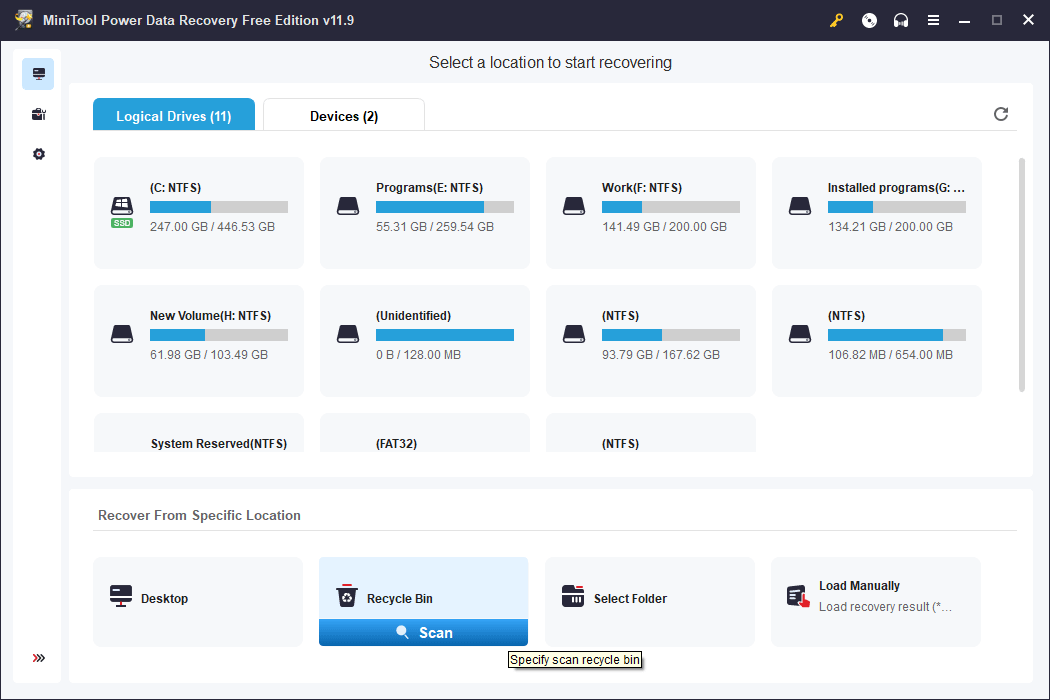The image size is (1050, 700).
Task: Click 55.31 GB / 259.54 GB text
Action: pyautogui.click(x=435, y=226)
